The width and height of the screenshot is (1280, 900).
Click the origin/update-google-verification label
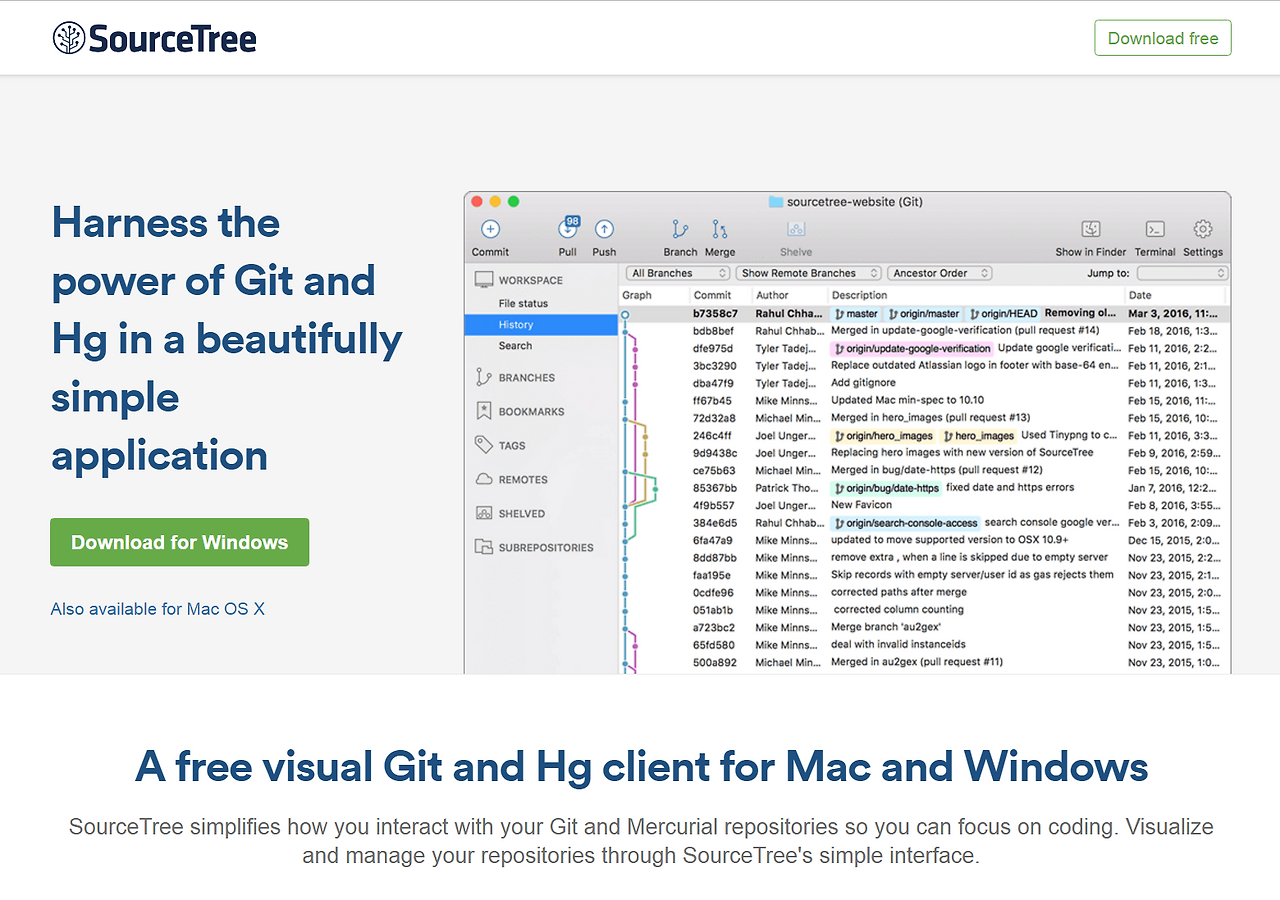coord(912,349)
